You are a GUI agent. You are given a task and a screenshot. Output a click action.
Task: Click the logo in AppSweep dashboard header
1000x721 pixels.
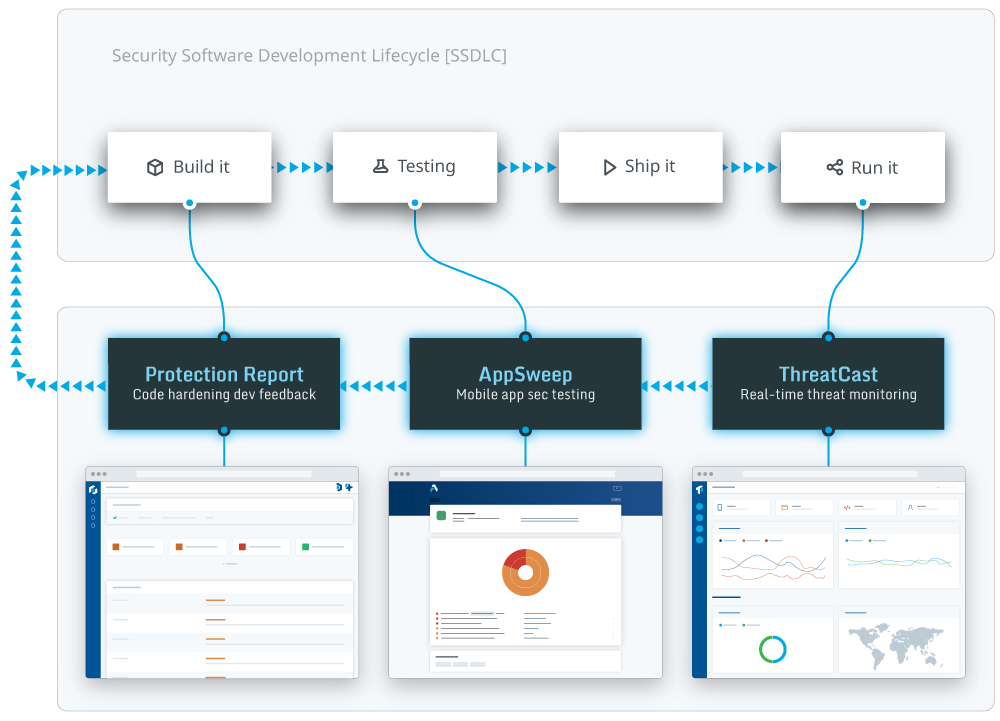coord(434,488)
